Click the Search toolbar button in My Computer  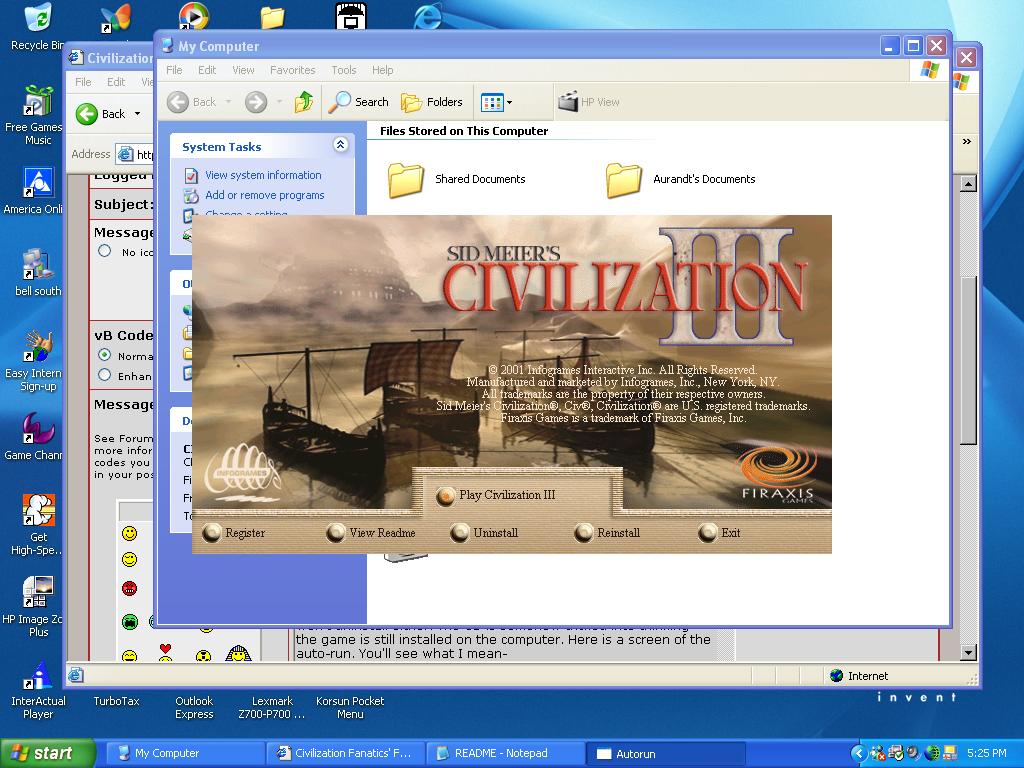point(358,102)
